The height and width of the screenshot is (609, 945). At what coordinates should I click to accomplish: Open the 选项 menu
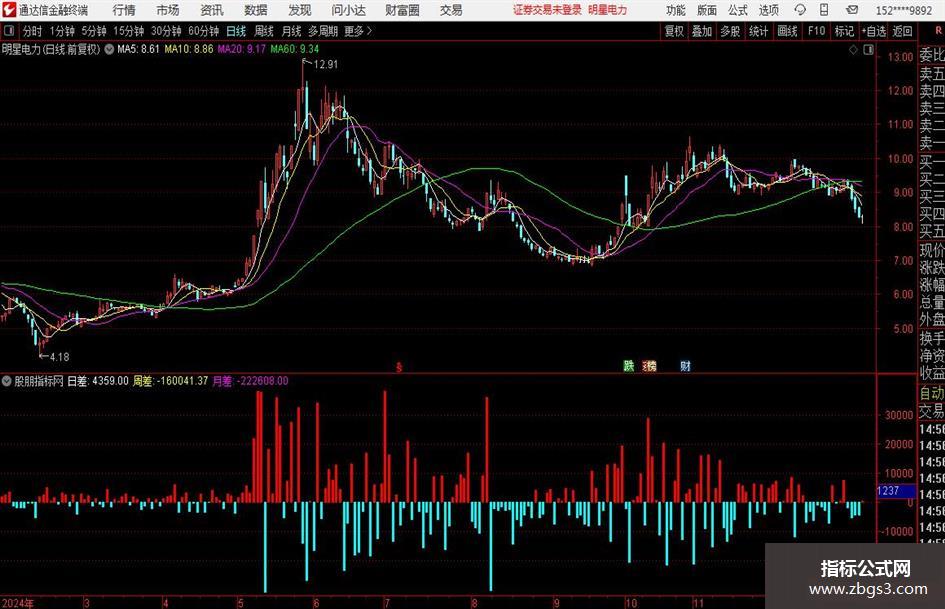point(768,10)
